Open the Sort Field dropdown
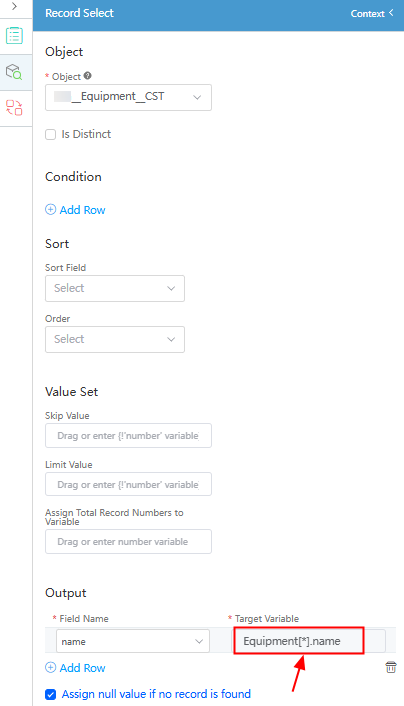The height and width of the screenshot is (706, 404). [x=115, y=289]
